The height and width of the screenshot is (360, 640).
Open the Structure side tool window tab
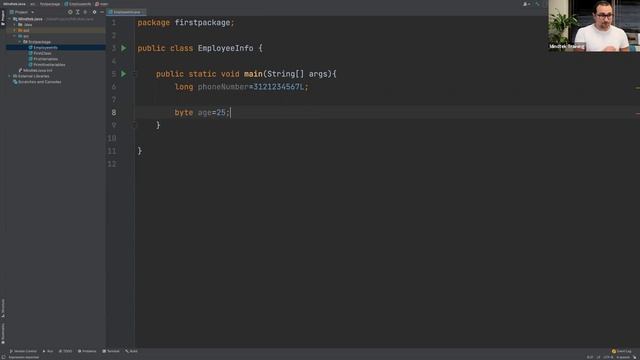tap(3, 308)
